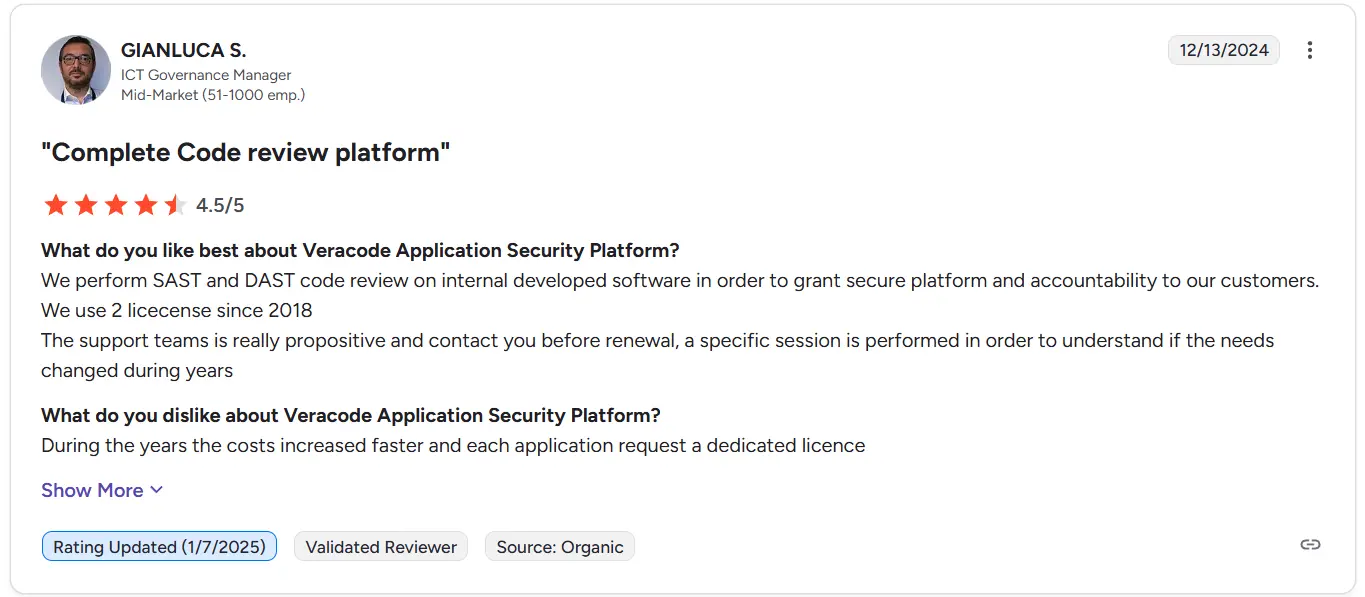Image resolution: width=1365 pixels, height=597 pixels.
Task: Click the Source: Organic badge
Action: [560, 547]
